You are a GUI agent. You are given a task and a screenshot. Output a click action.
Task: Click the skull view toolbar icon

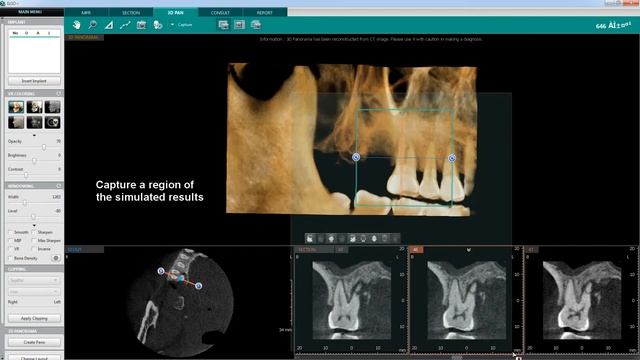point(158,25)
